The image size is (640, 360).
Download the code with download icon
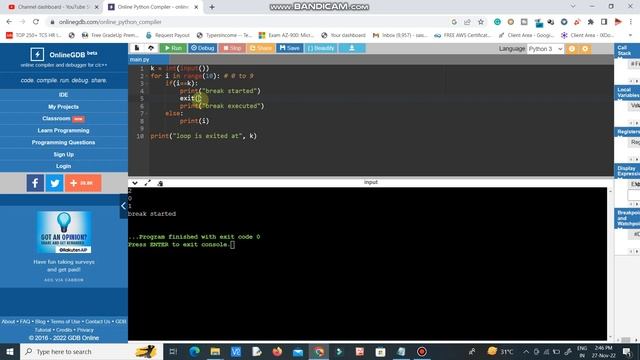click(x=352, y=48)
